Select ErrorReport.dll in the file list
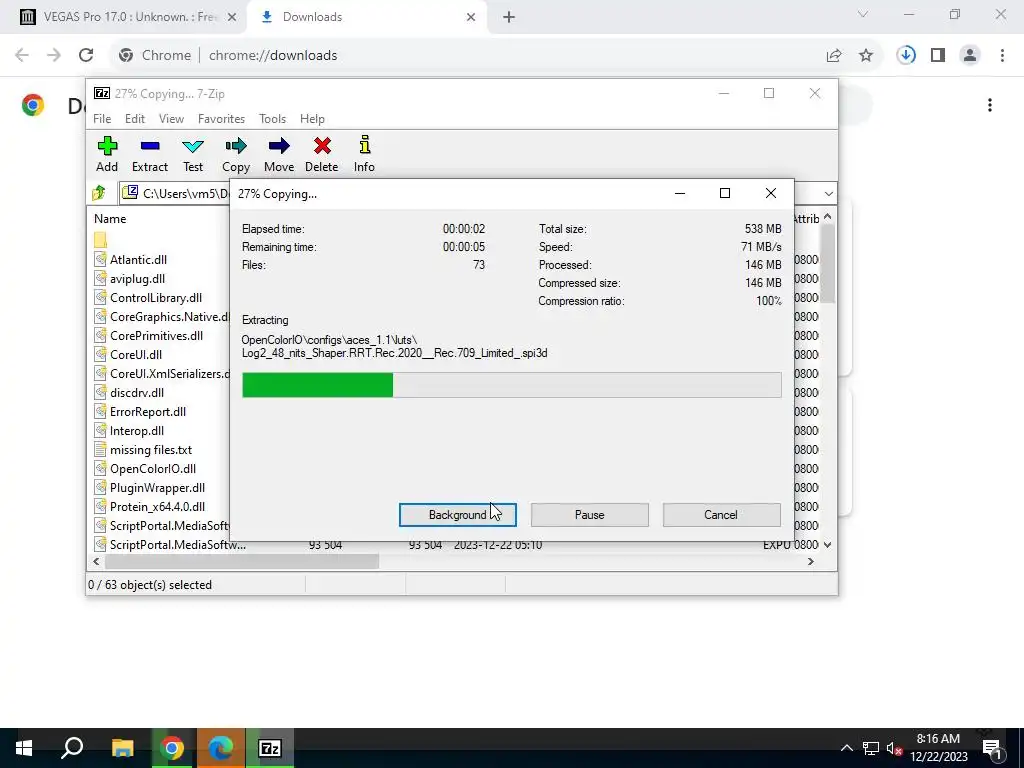This screenshot has width=1024, height=768. (148, 411)
